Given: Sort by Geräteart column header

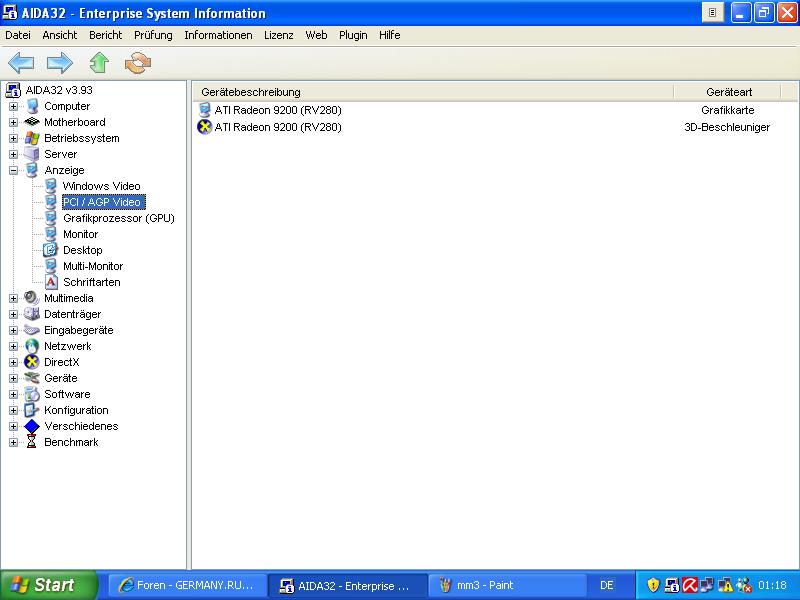Looking at the screenshot, I should [728, 92].
